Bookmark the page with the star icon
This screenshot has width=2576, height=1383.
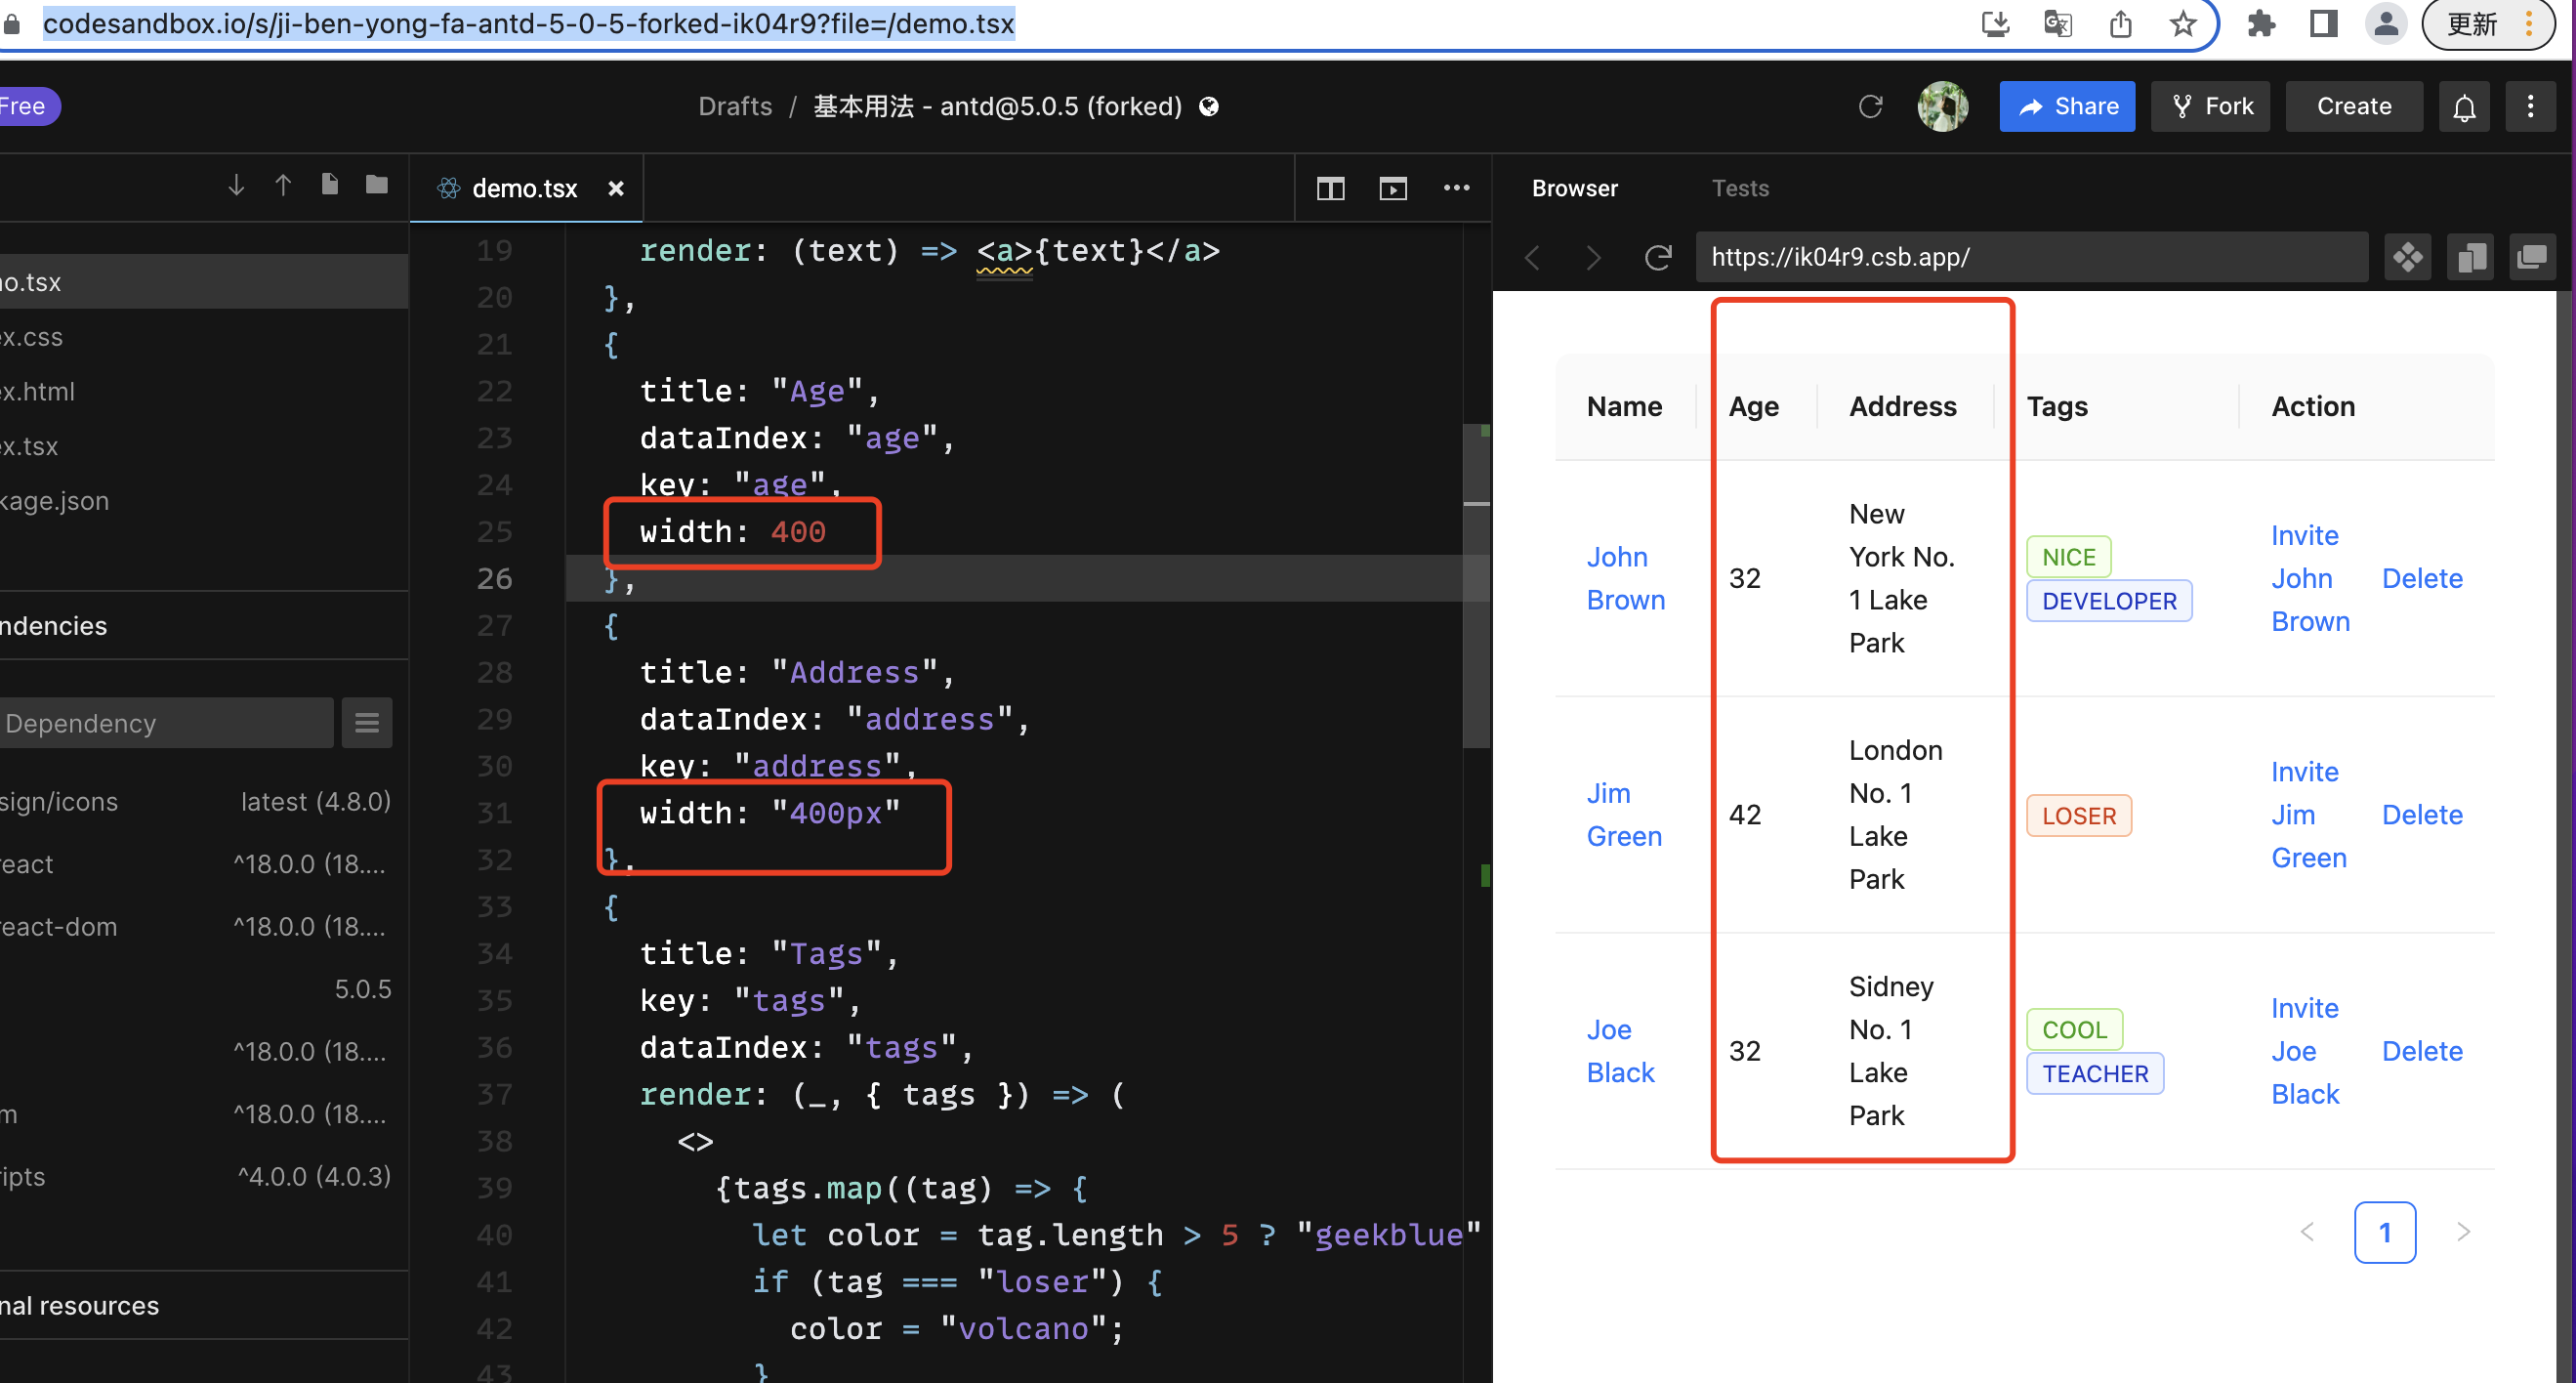tap(2182, 23)
